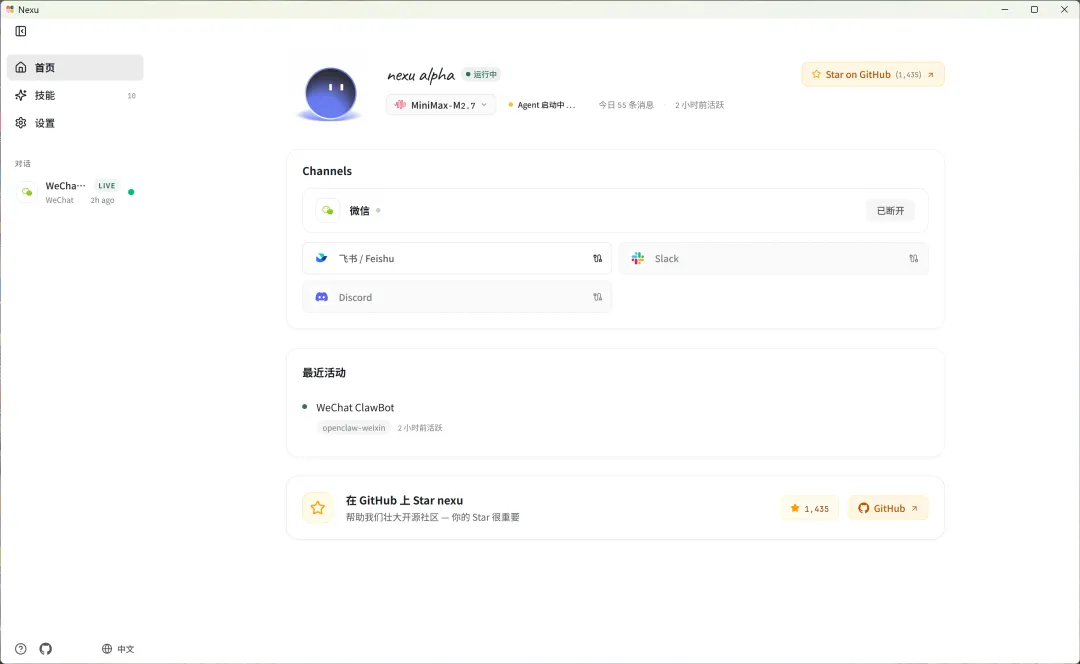
Task: Click the home icon in sidebar
Action: (21, 68)
